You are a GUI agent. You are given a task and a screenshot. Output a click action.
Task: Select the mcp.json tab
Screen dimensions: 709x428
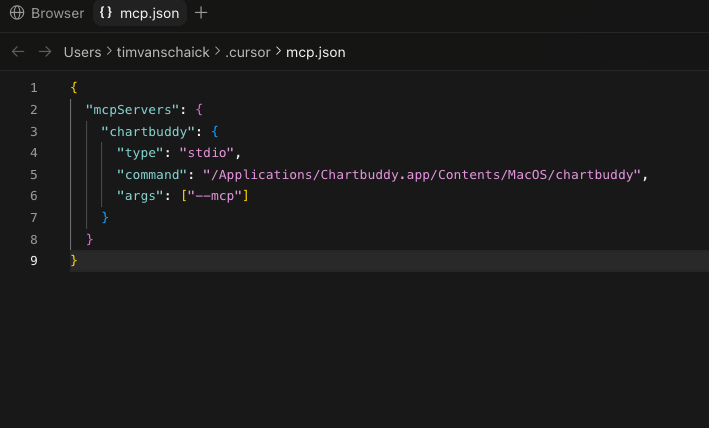pyautogui.click(x=140, y=13)
